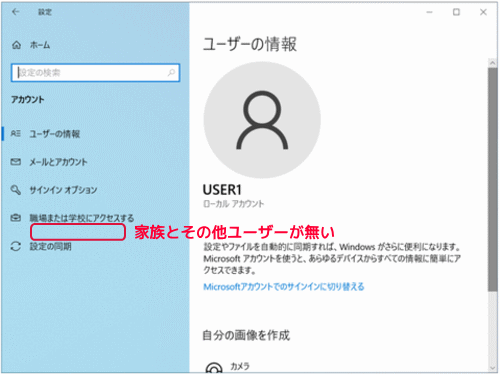The height and width of the screenshot is (374, 500).
Task: Open サインイン オプション page
Action: click(x=63, y=190)
